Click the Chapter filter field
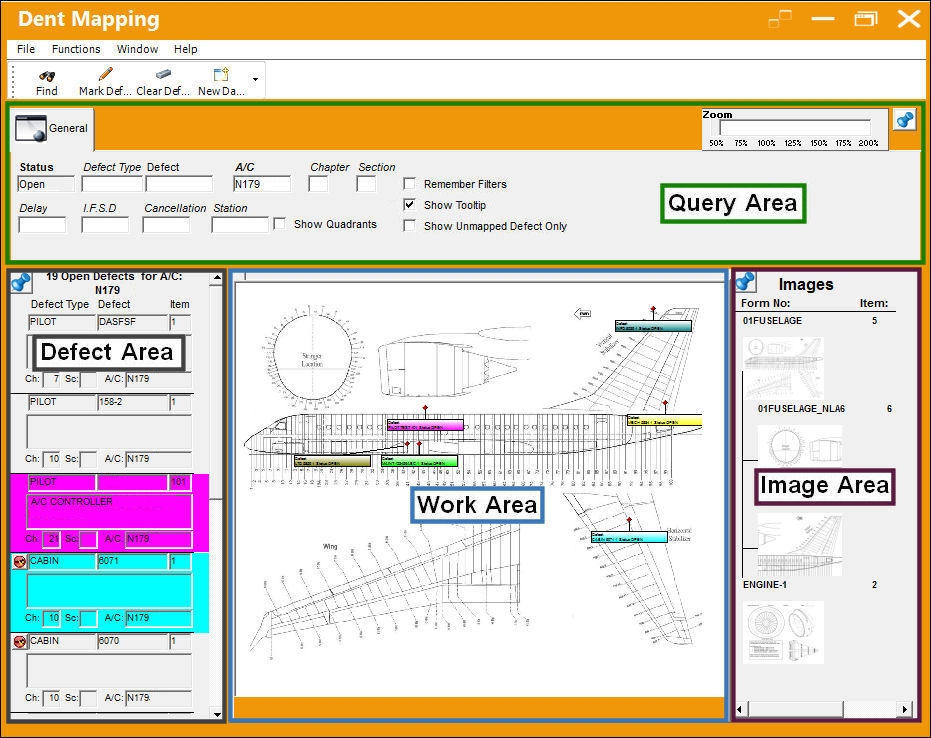 point(318,184)
